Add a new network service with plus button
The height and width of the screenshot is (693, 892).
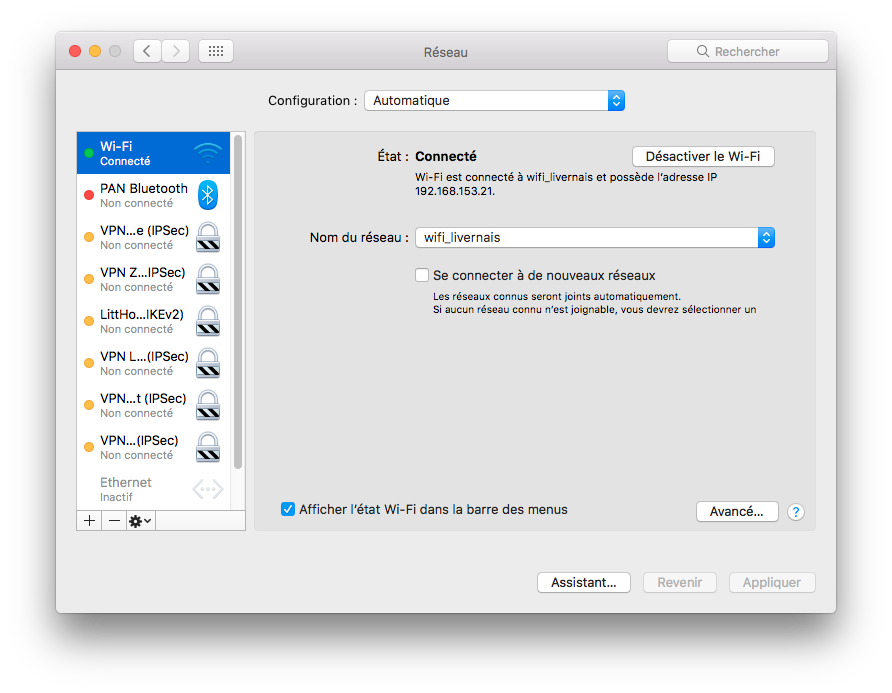pos(89,521)
